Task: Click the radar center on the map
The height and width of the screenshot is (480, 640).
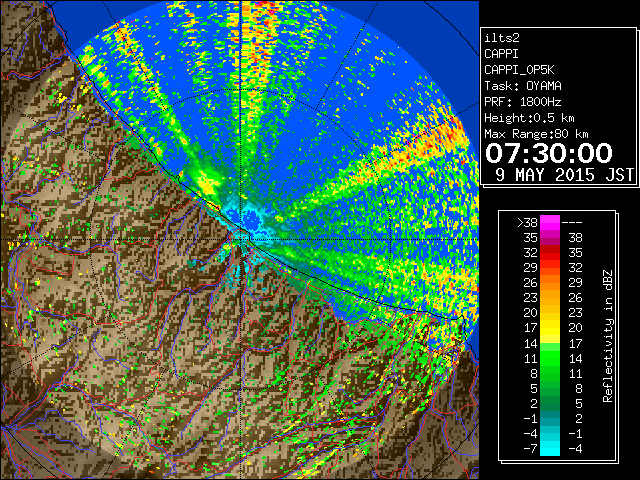Action: (242, 239)
